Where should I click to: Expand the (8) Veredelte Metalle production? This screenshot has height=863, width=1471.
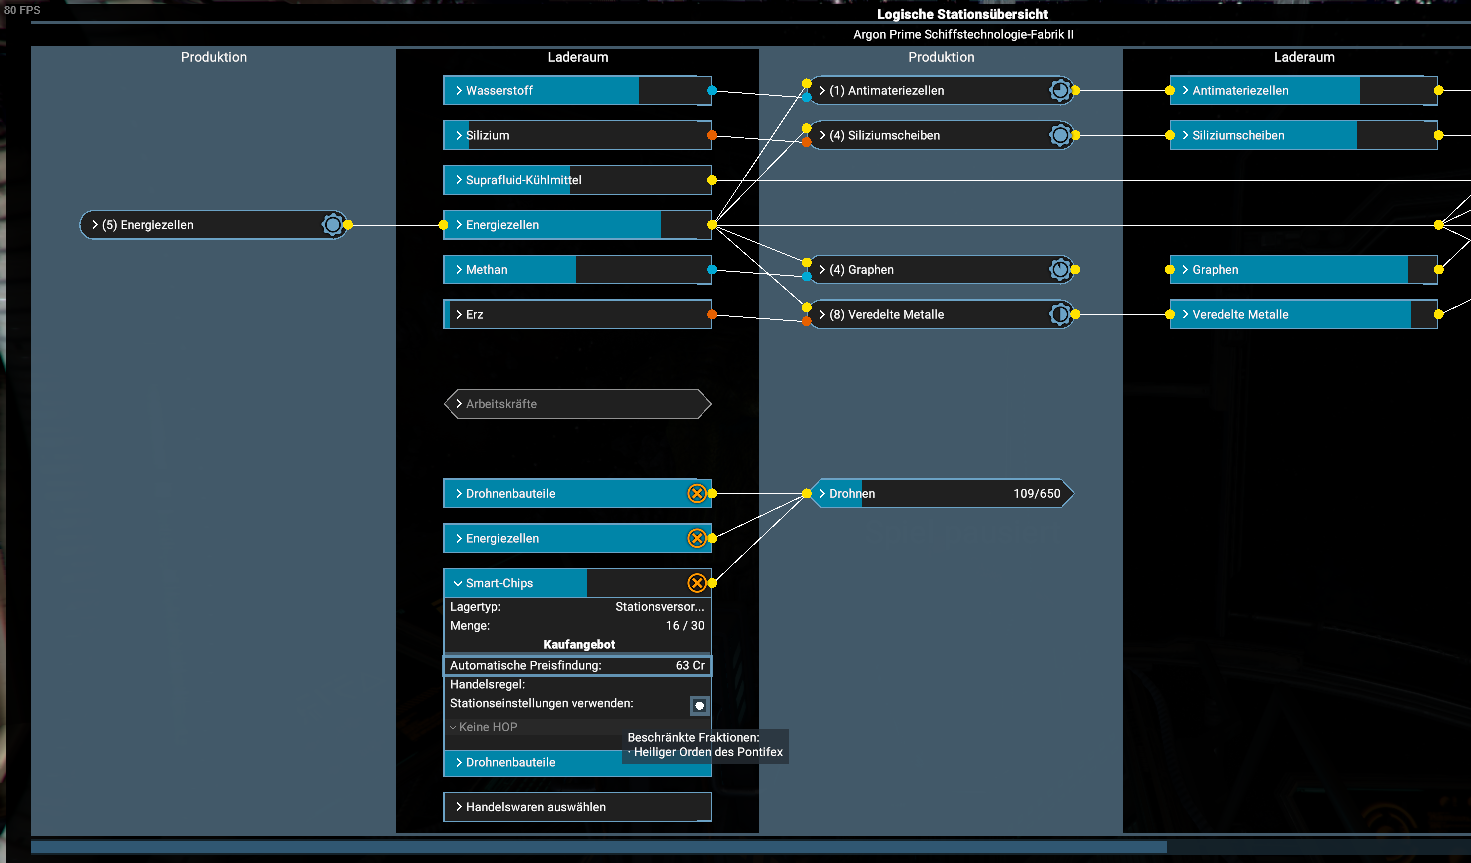940,314
